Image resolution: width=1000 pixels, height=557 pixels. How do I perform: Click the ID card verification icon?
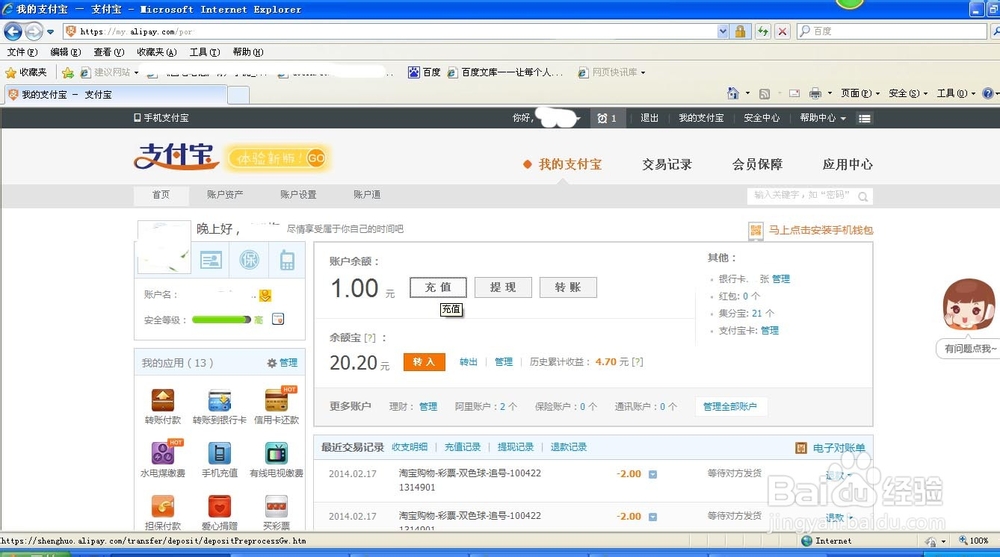pyautogui.click(x=210, y=259)
